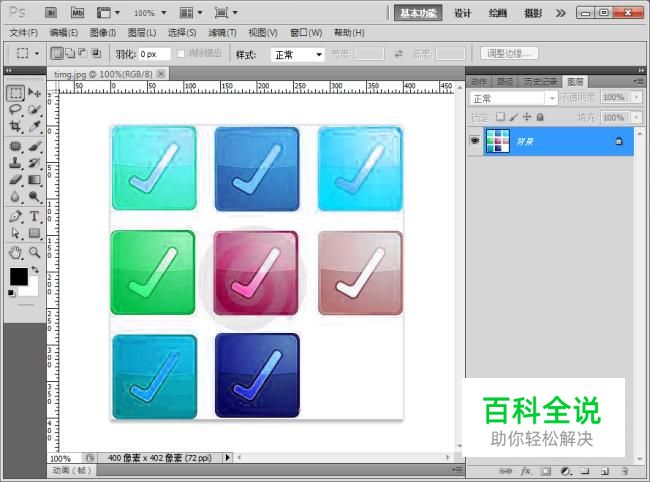Open the 样式 style dropdown
The image size is (650, 482).
pos(297,54)
